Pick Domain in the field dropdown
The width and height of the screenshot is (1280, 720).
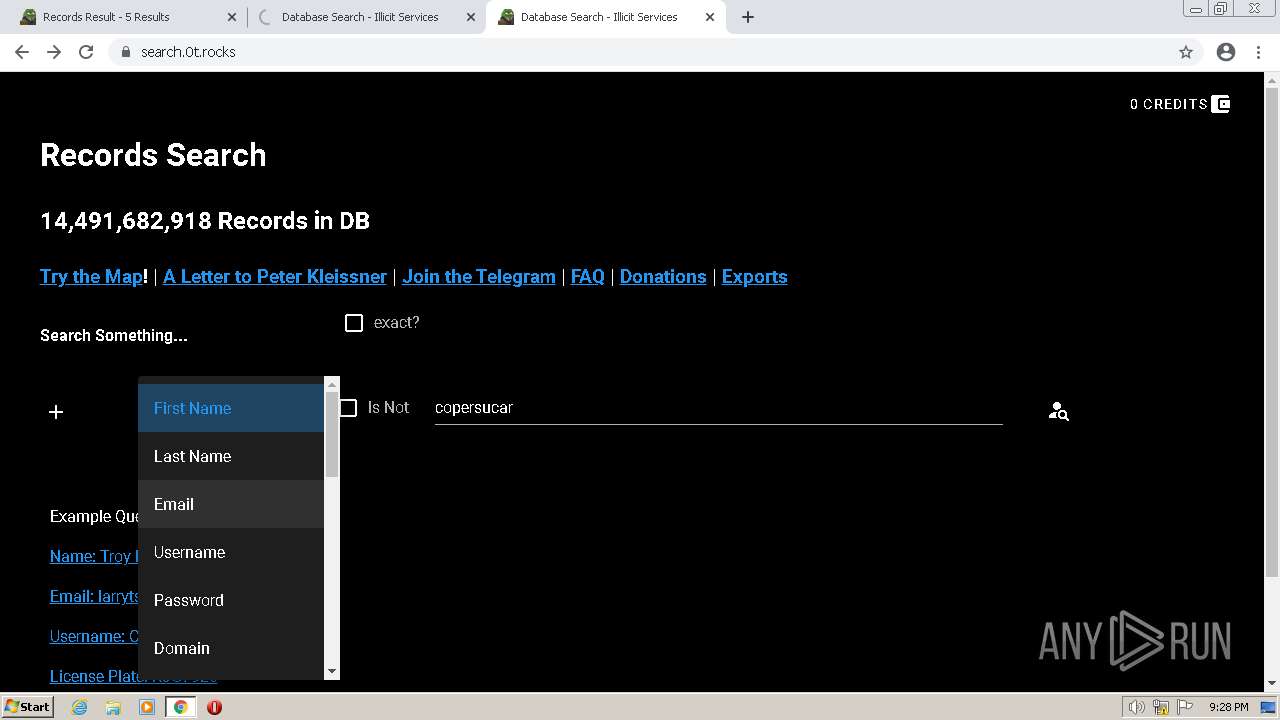pyautogui.click(x=231, y=648)
